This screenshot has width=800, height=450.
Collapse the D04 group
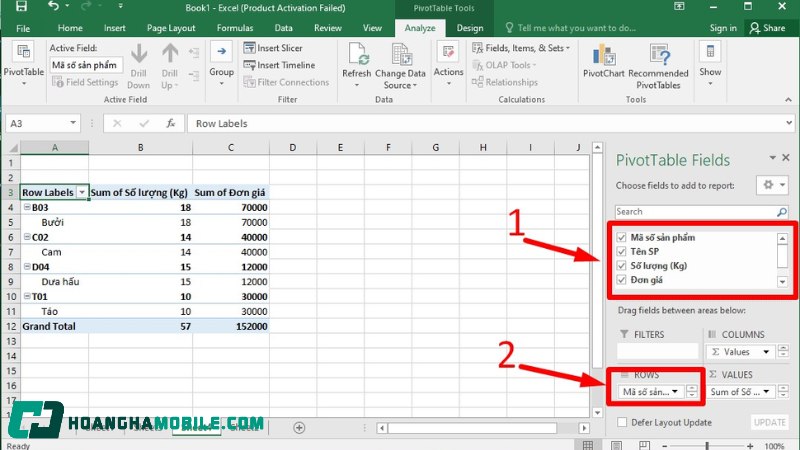27,266
